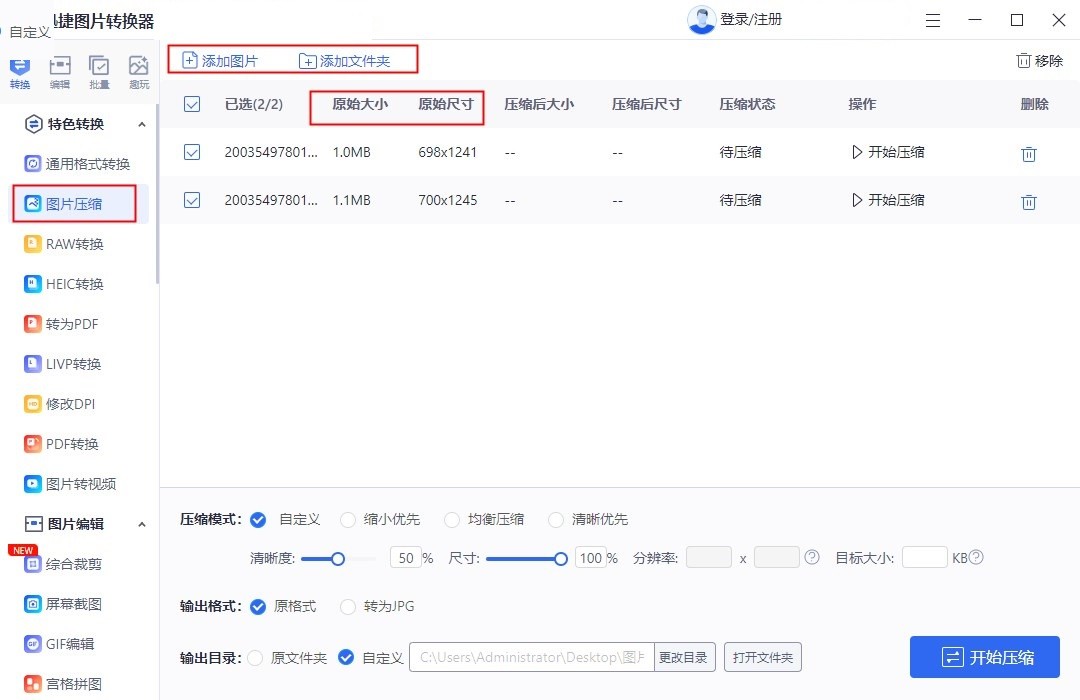Select the 均衡压缩 compression mode

tap(452, 519)
